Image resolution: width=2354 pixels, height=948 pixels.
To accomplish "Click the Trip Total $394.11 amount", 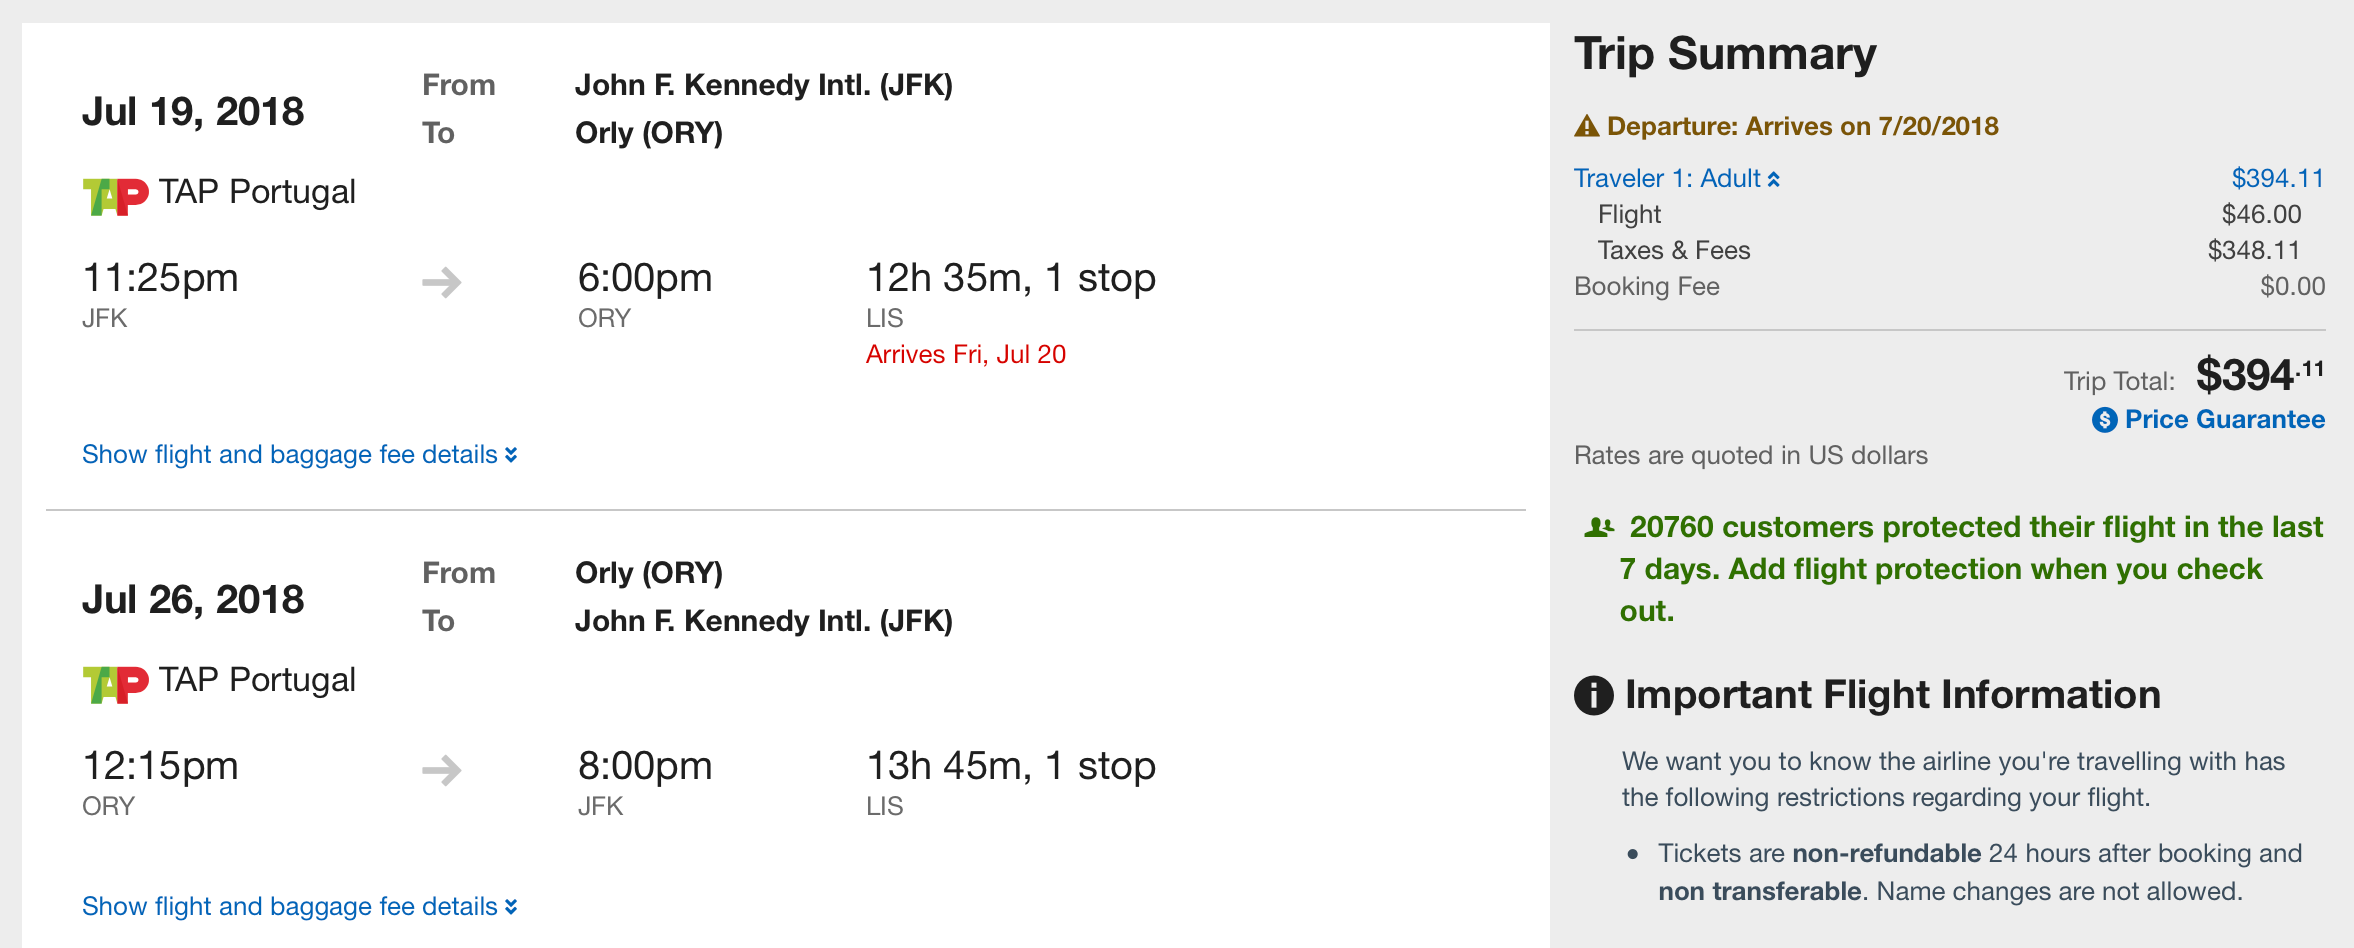I will pyautogui.click(x=2258, y=375).
